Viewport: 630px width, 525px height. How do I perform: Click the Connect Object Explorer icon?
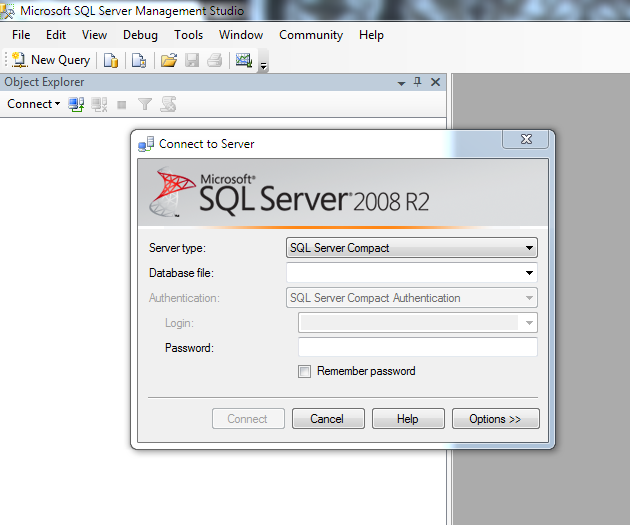(x=76, y=104)
